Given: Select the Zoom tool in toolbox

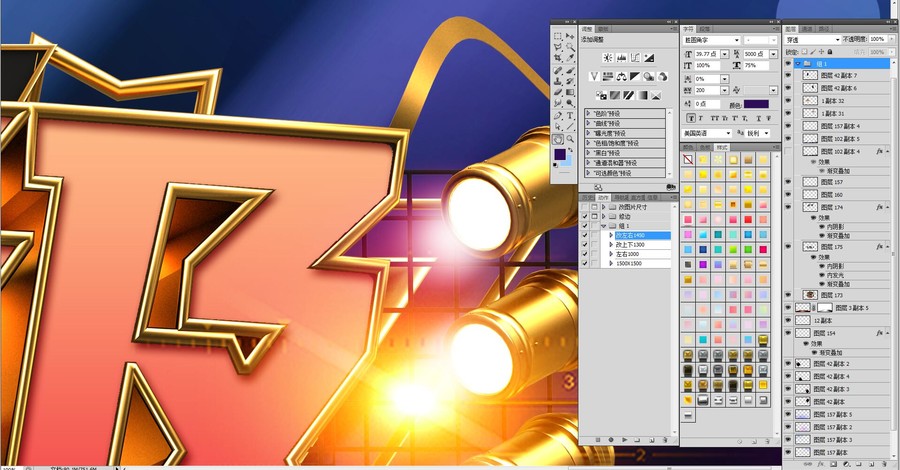Looking at the screenshot, I should tap(570, 139).
